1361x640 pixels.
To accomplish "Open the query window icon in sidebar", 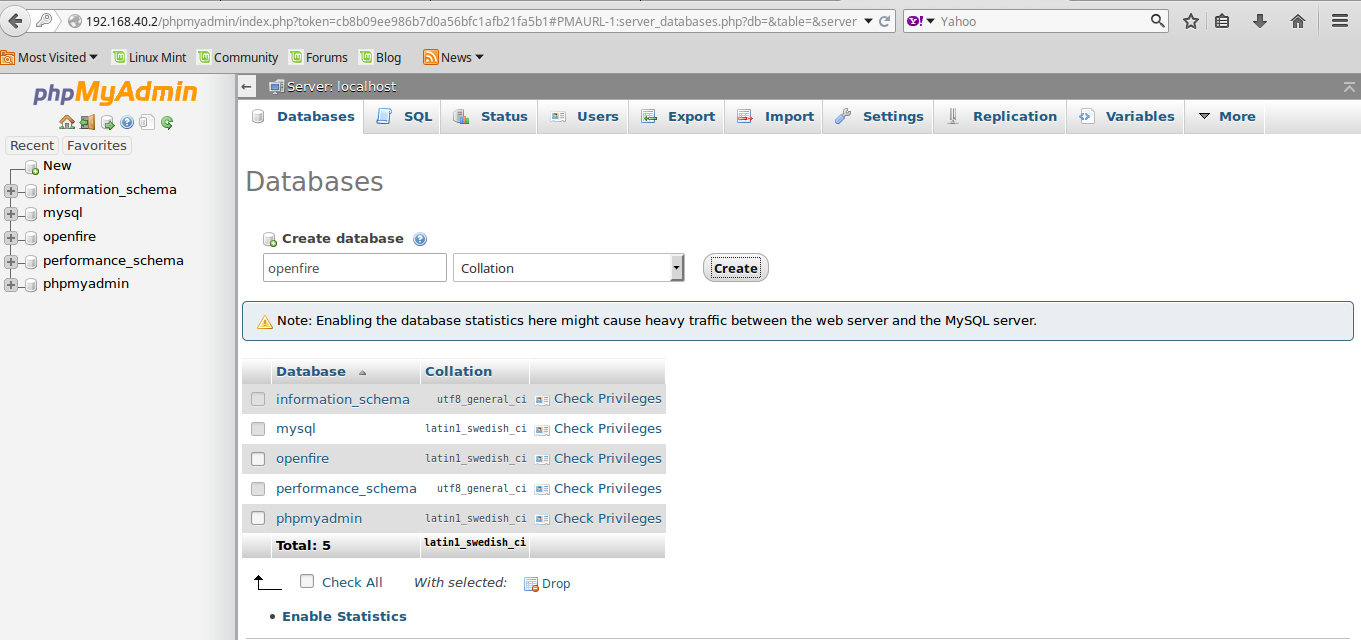I will click(107, 122).
